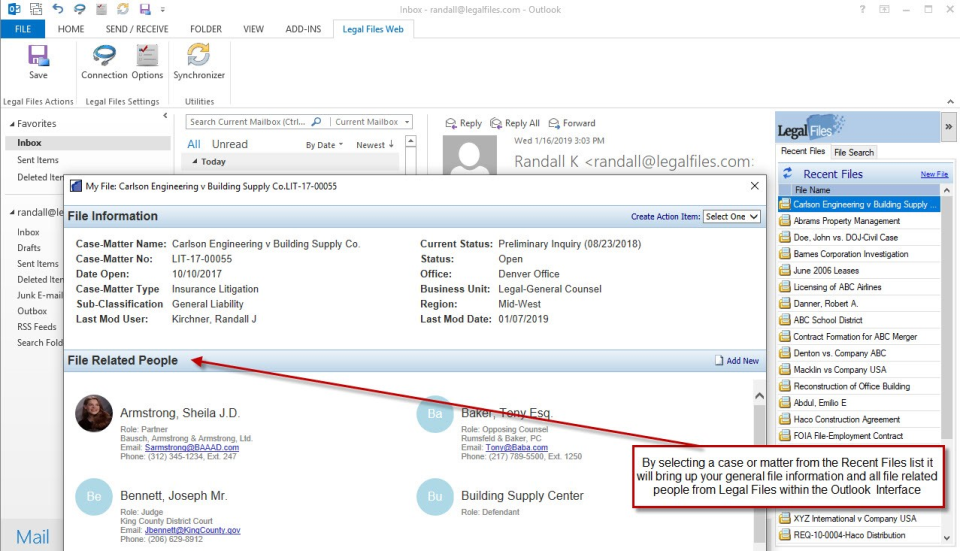
Task: Click the Bu avatar for Building Supply Center
Action: [435, 496]
